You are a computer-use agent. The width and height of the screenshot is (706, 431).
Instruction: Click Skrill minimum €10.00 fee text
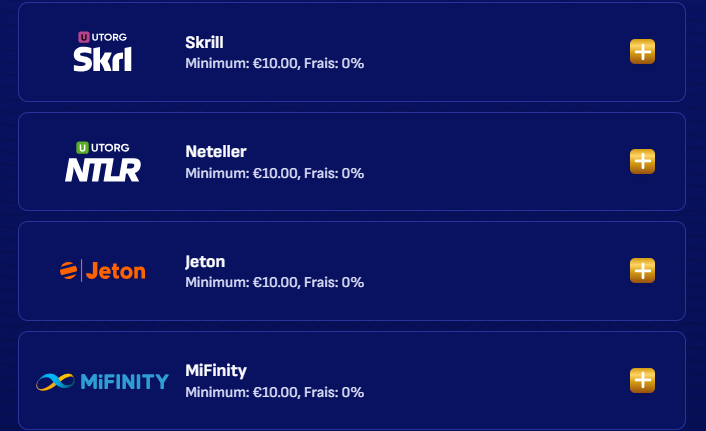coord(274,63)
